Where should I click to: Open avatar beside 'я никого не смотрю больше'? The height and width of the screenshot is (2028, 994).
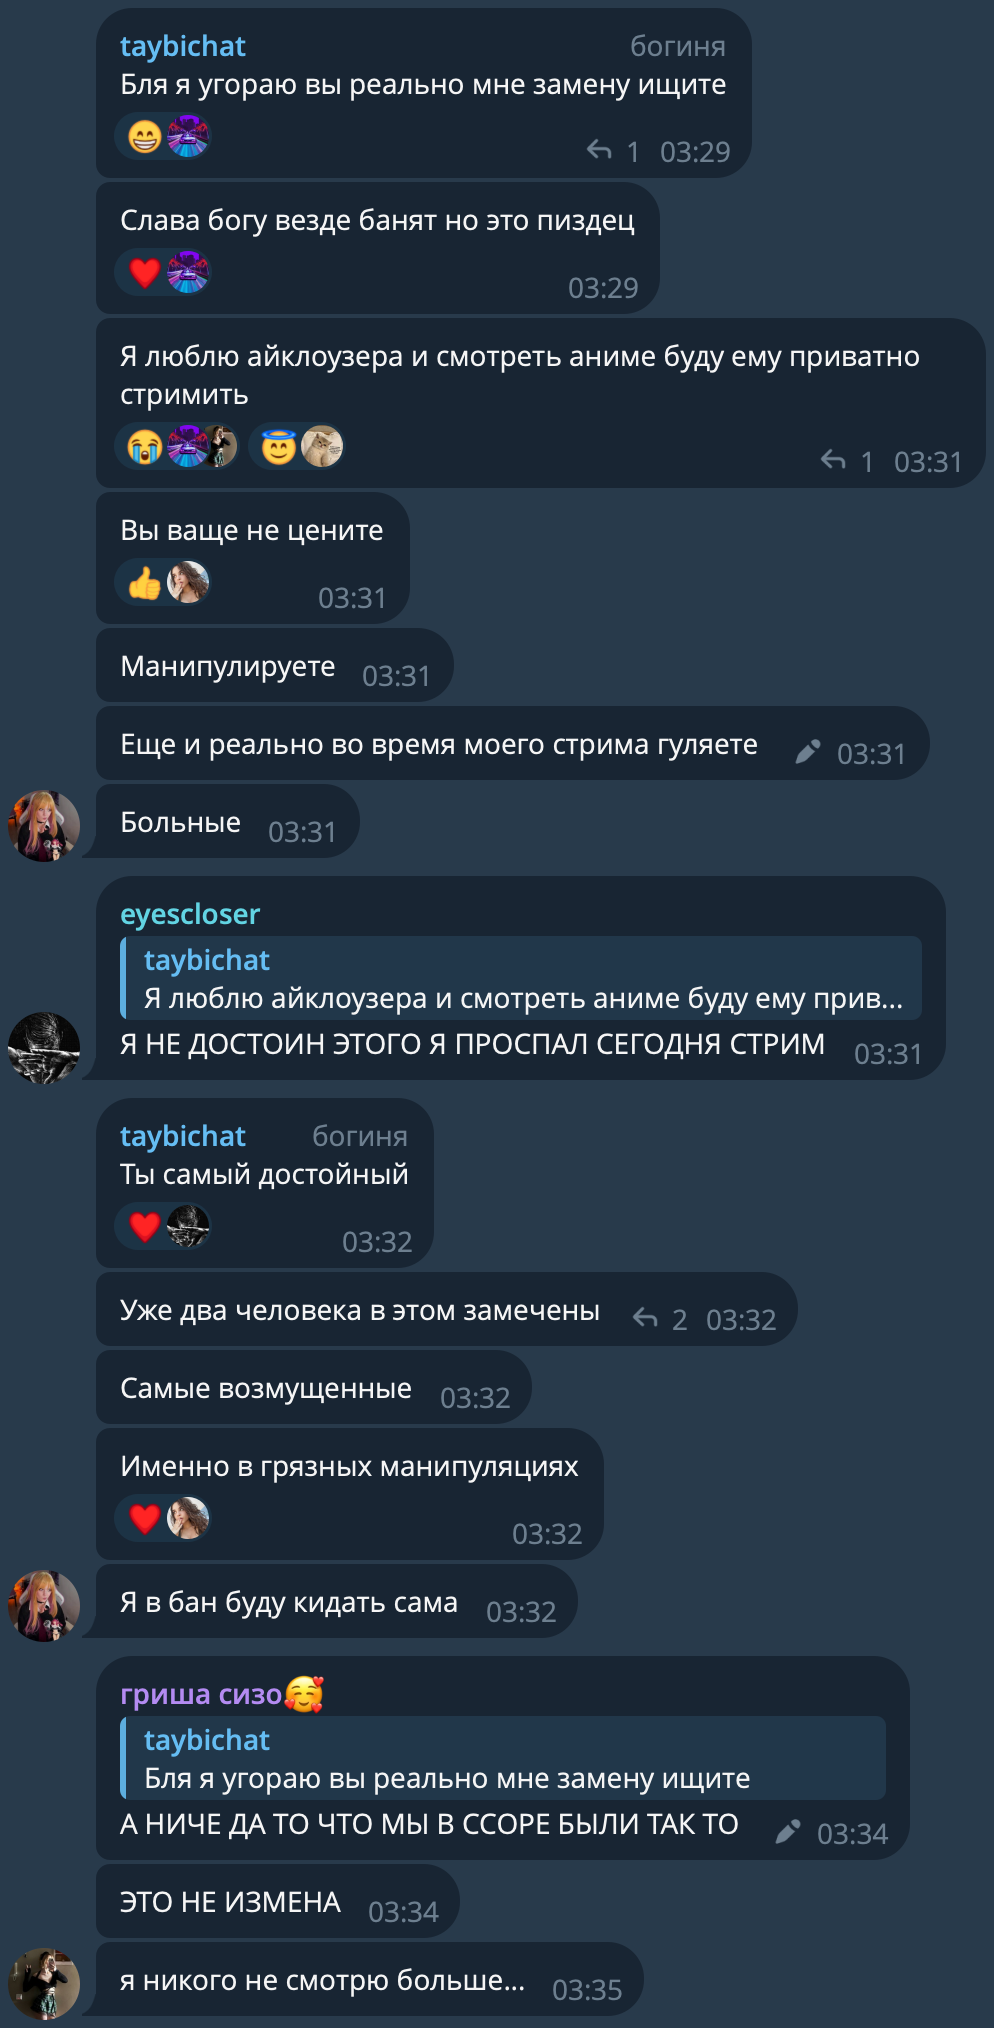pyautogui.click(x=44, y=1984)
